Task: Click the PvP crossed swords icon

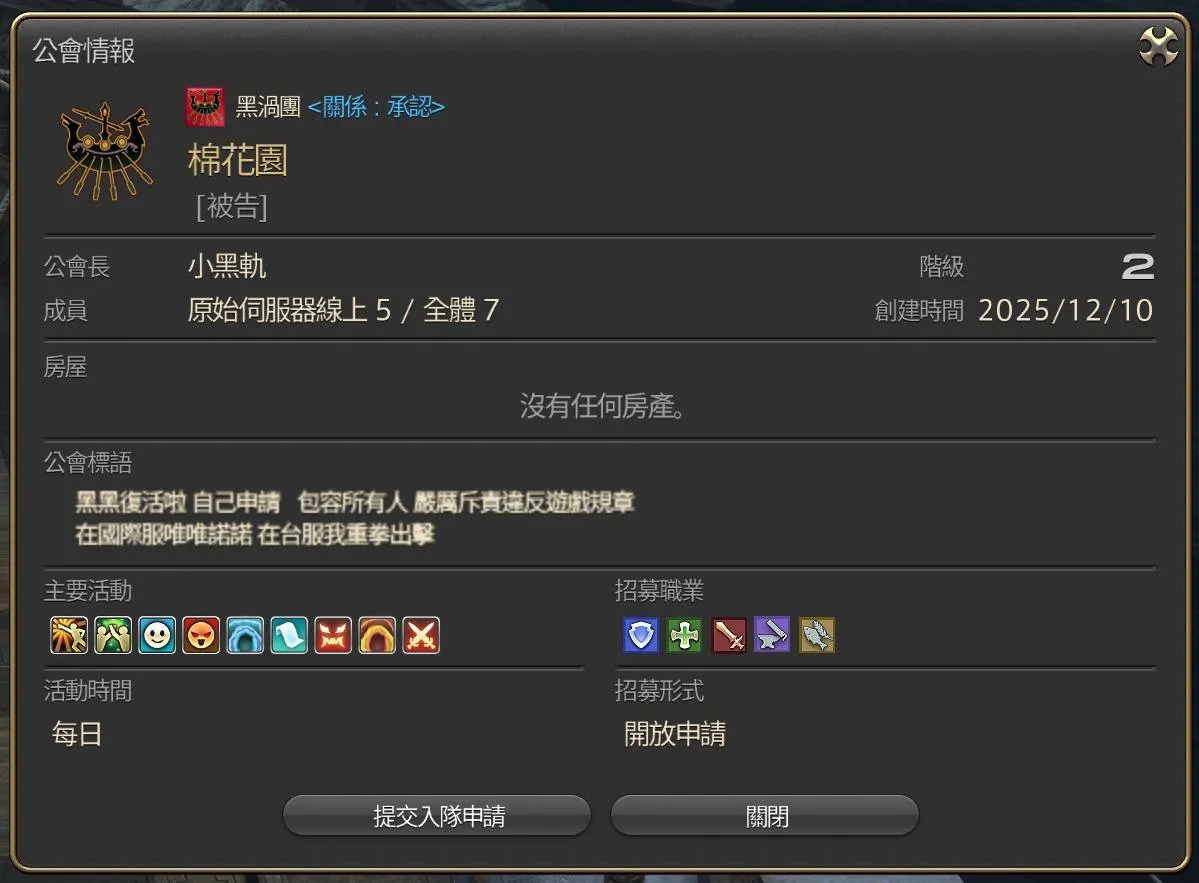Action: (421, 635)
